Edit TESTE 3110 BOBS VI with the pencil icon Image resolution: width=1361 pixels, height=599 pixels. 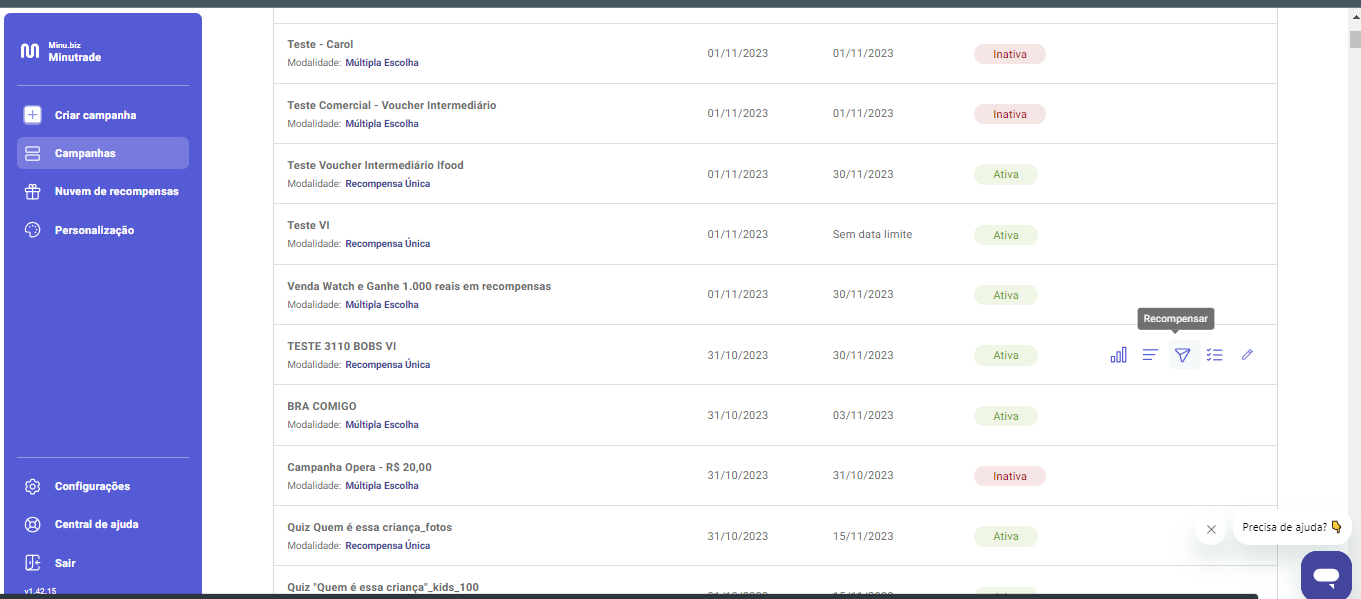(x=1247, y=355)
